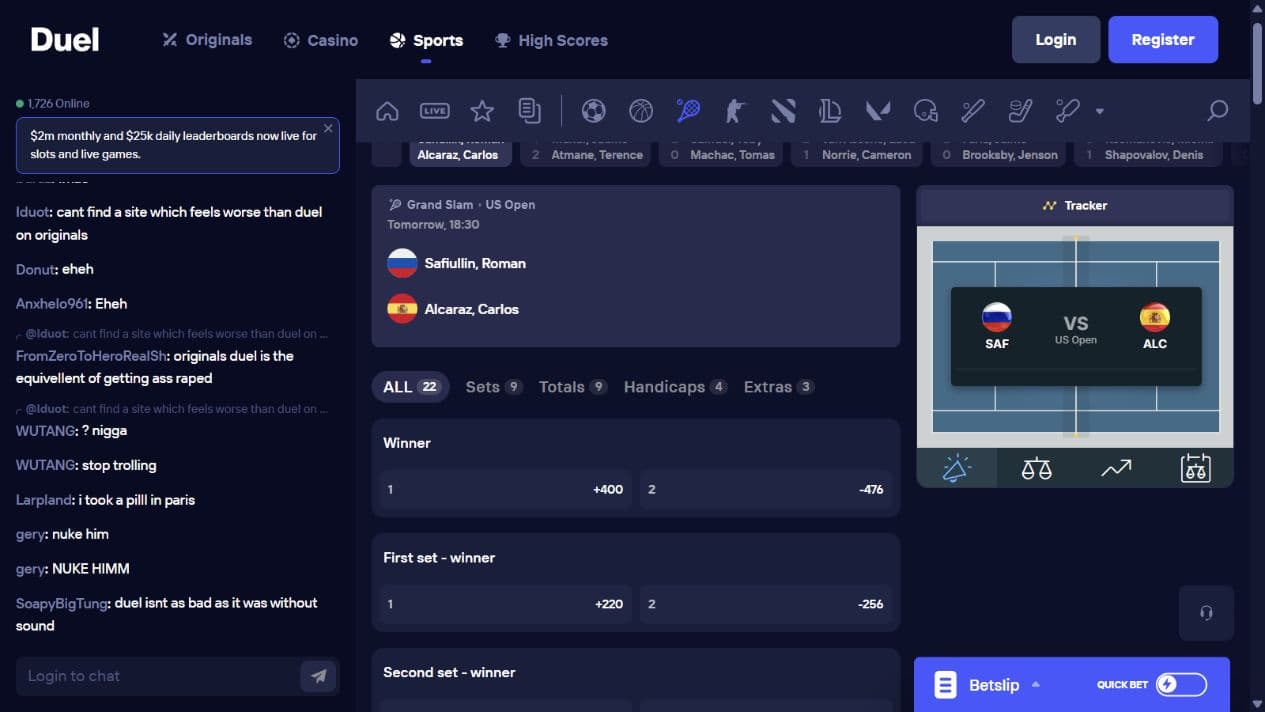Select the basketball sport icon
Image resolution: width=1265 pixels, height=712 pixels.
641,111
